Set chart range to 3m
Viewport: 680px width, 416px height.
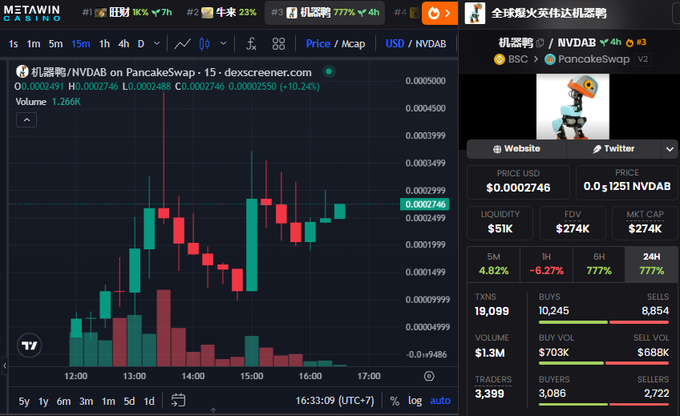tap(86, 401)
